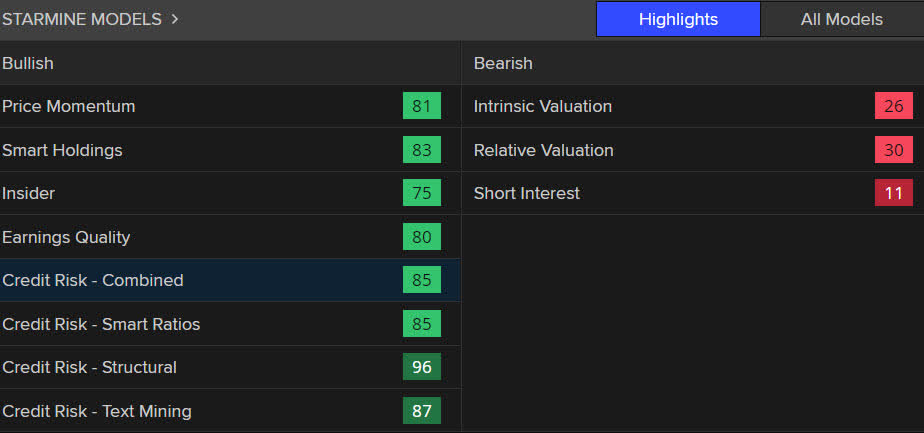The image size is (924, 433).
Task: Select the Short Interest row
Action: (x=693, y=193)
